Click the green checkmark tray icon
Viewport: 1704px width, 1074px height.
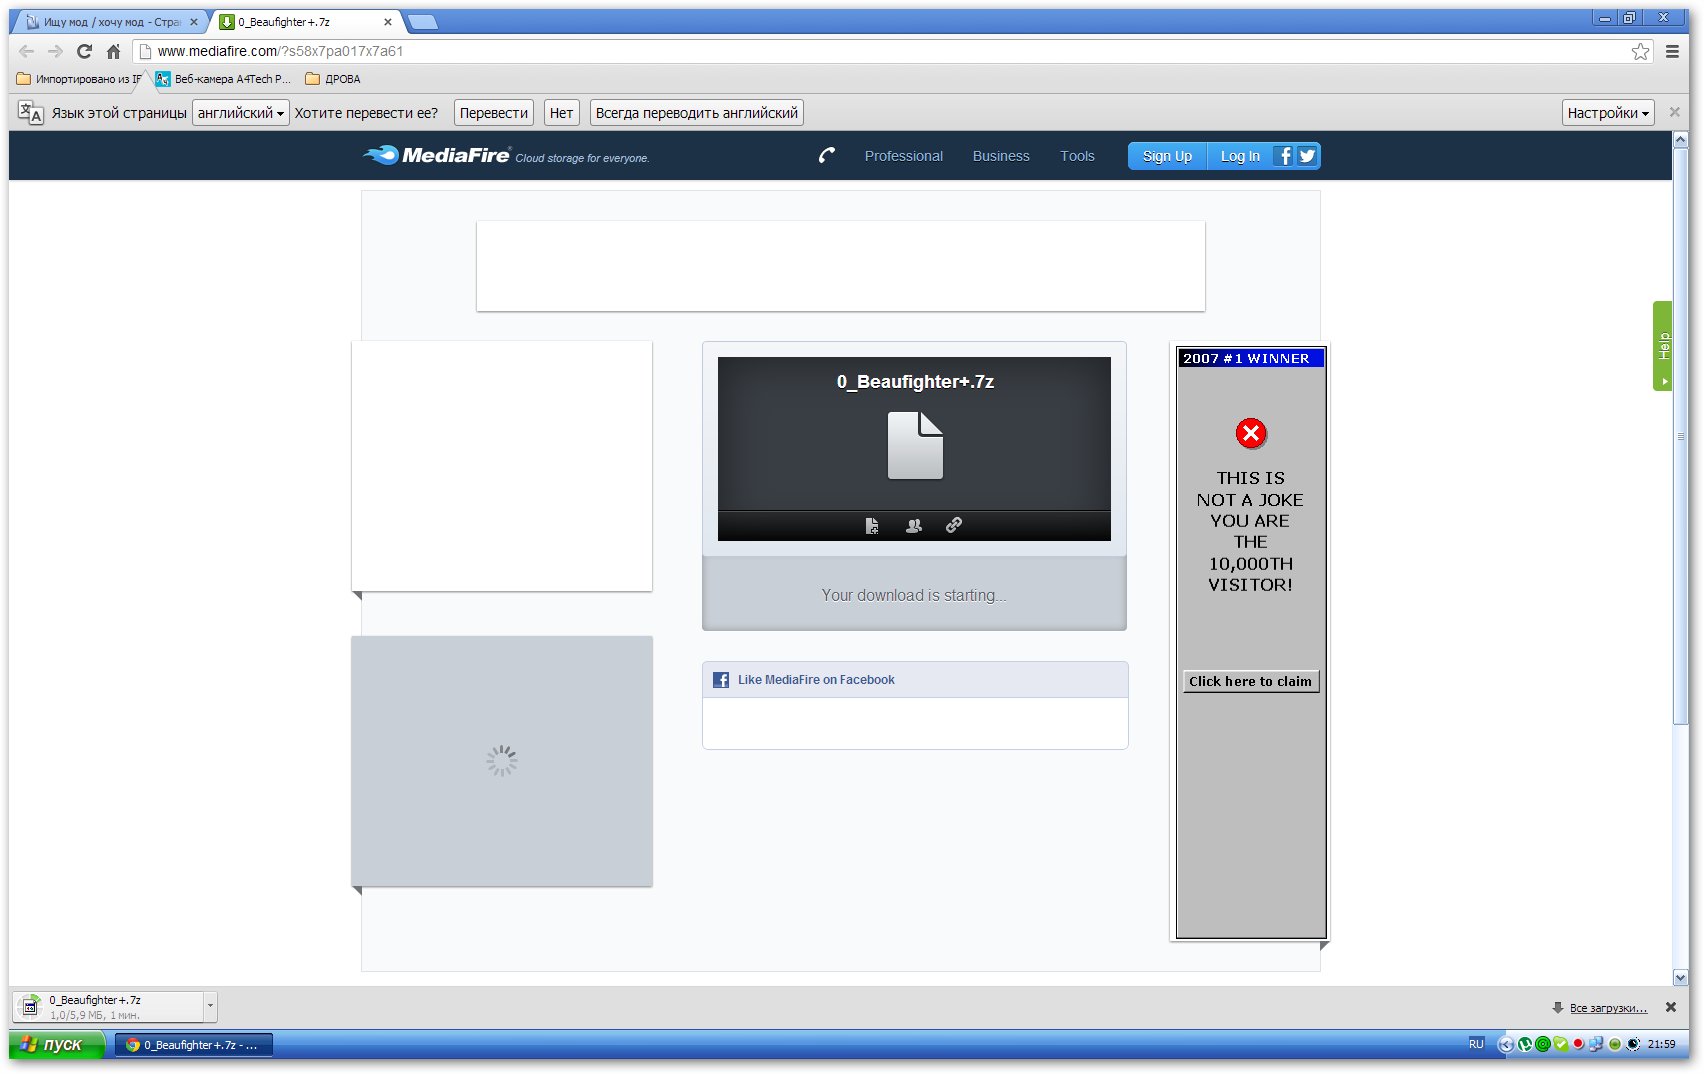coord(1561,1044)
